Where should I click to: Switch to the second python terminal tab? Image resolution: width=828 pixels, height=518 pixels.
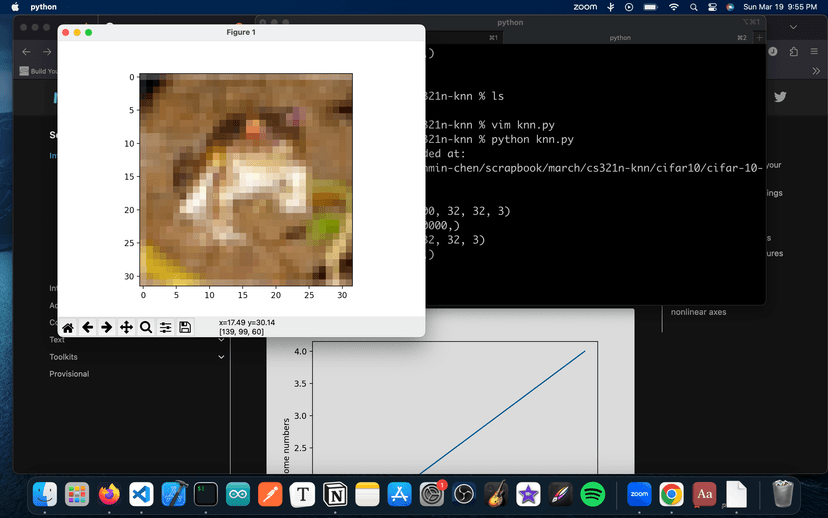tap(620, 37)
